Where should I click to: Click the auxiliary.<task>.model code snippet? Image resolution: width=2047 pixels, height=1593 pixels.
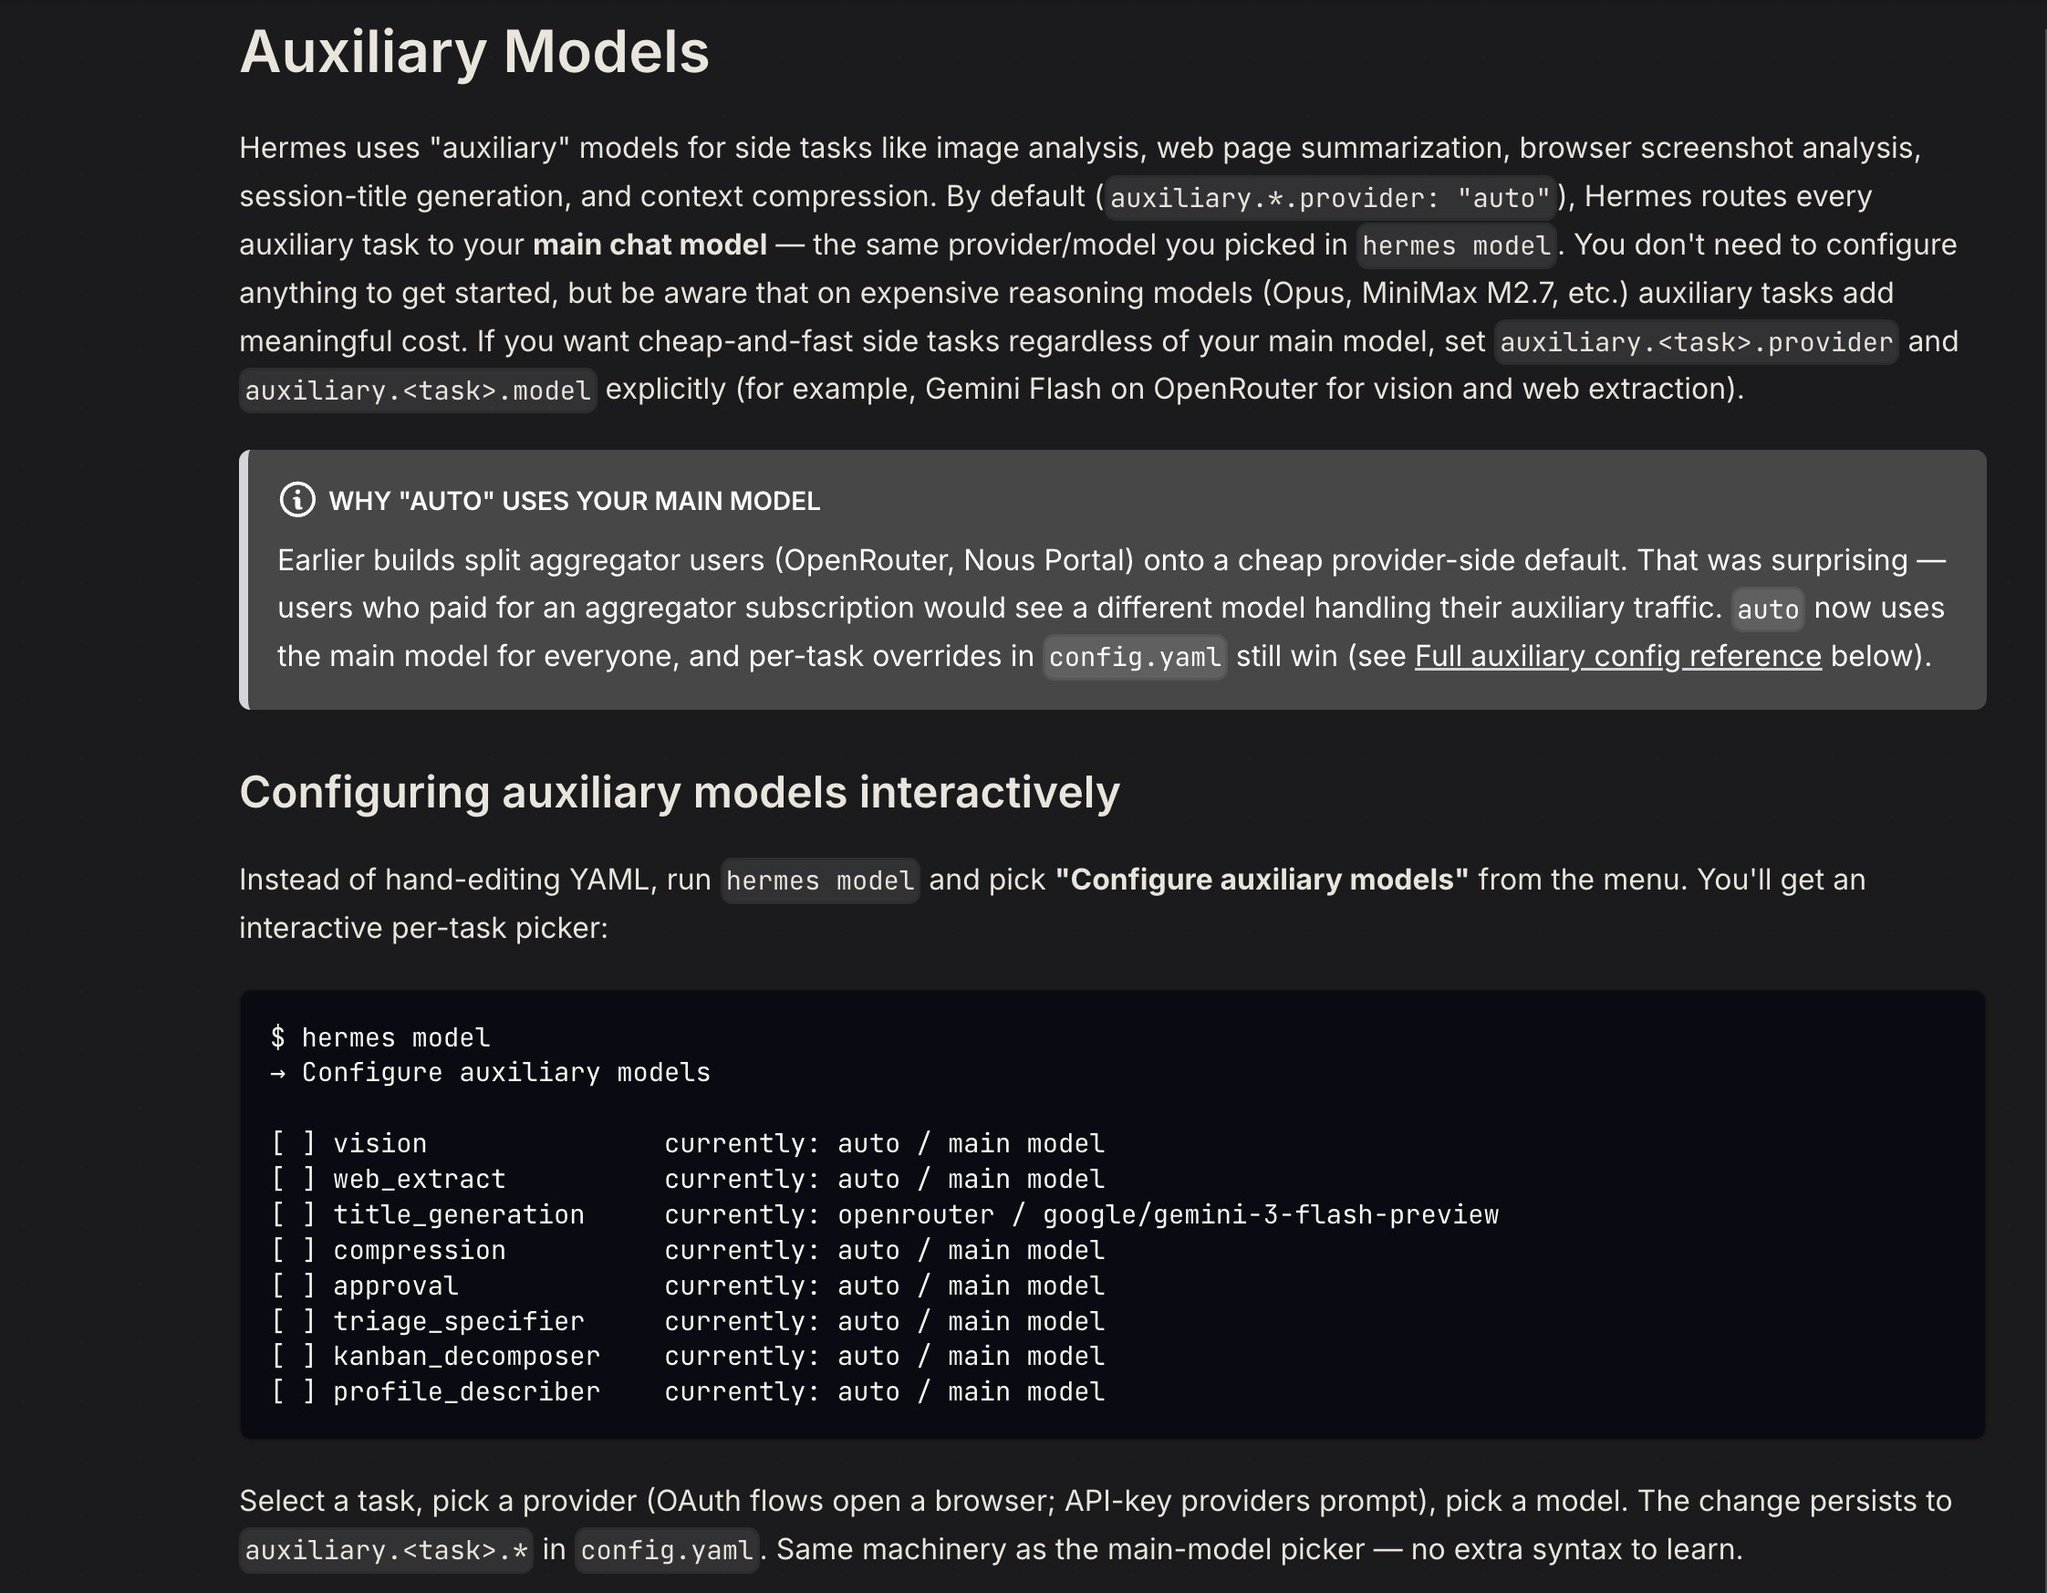point(418,390)
